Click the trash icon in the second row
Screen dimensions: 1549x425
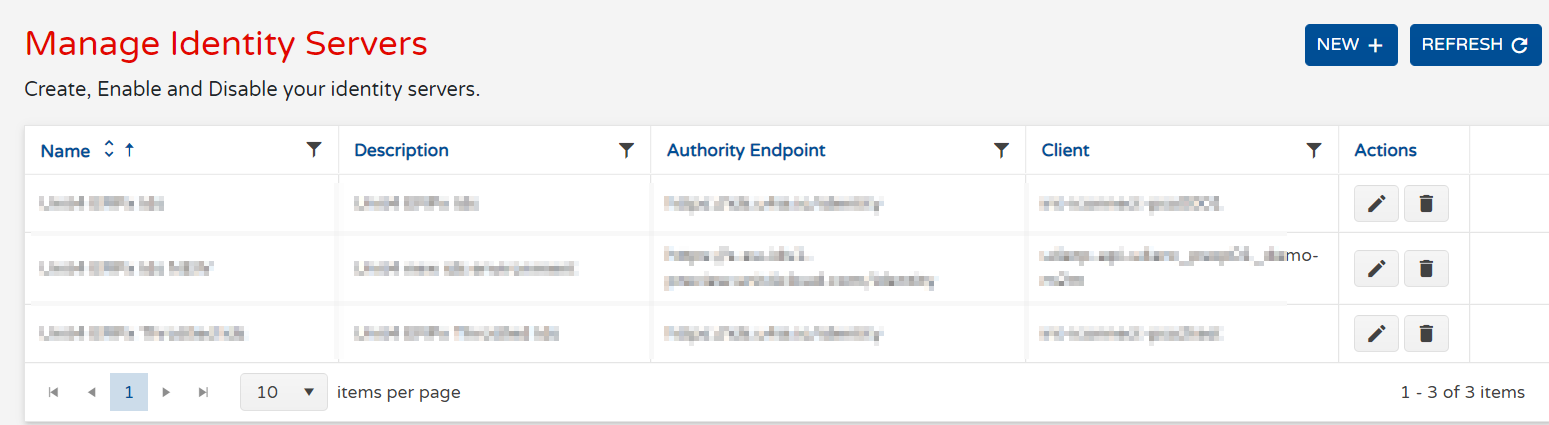[1426, 268]
